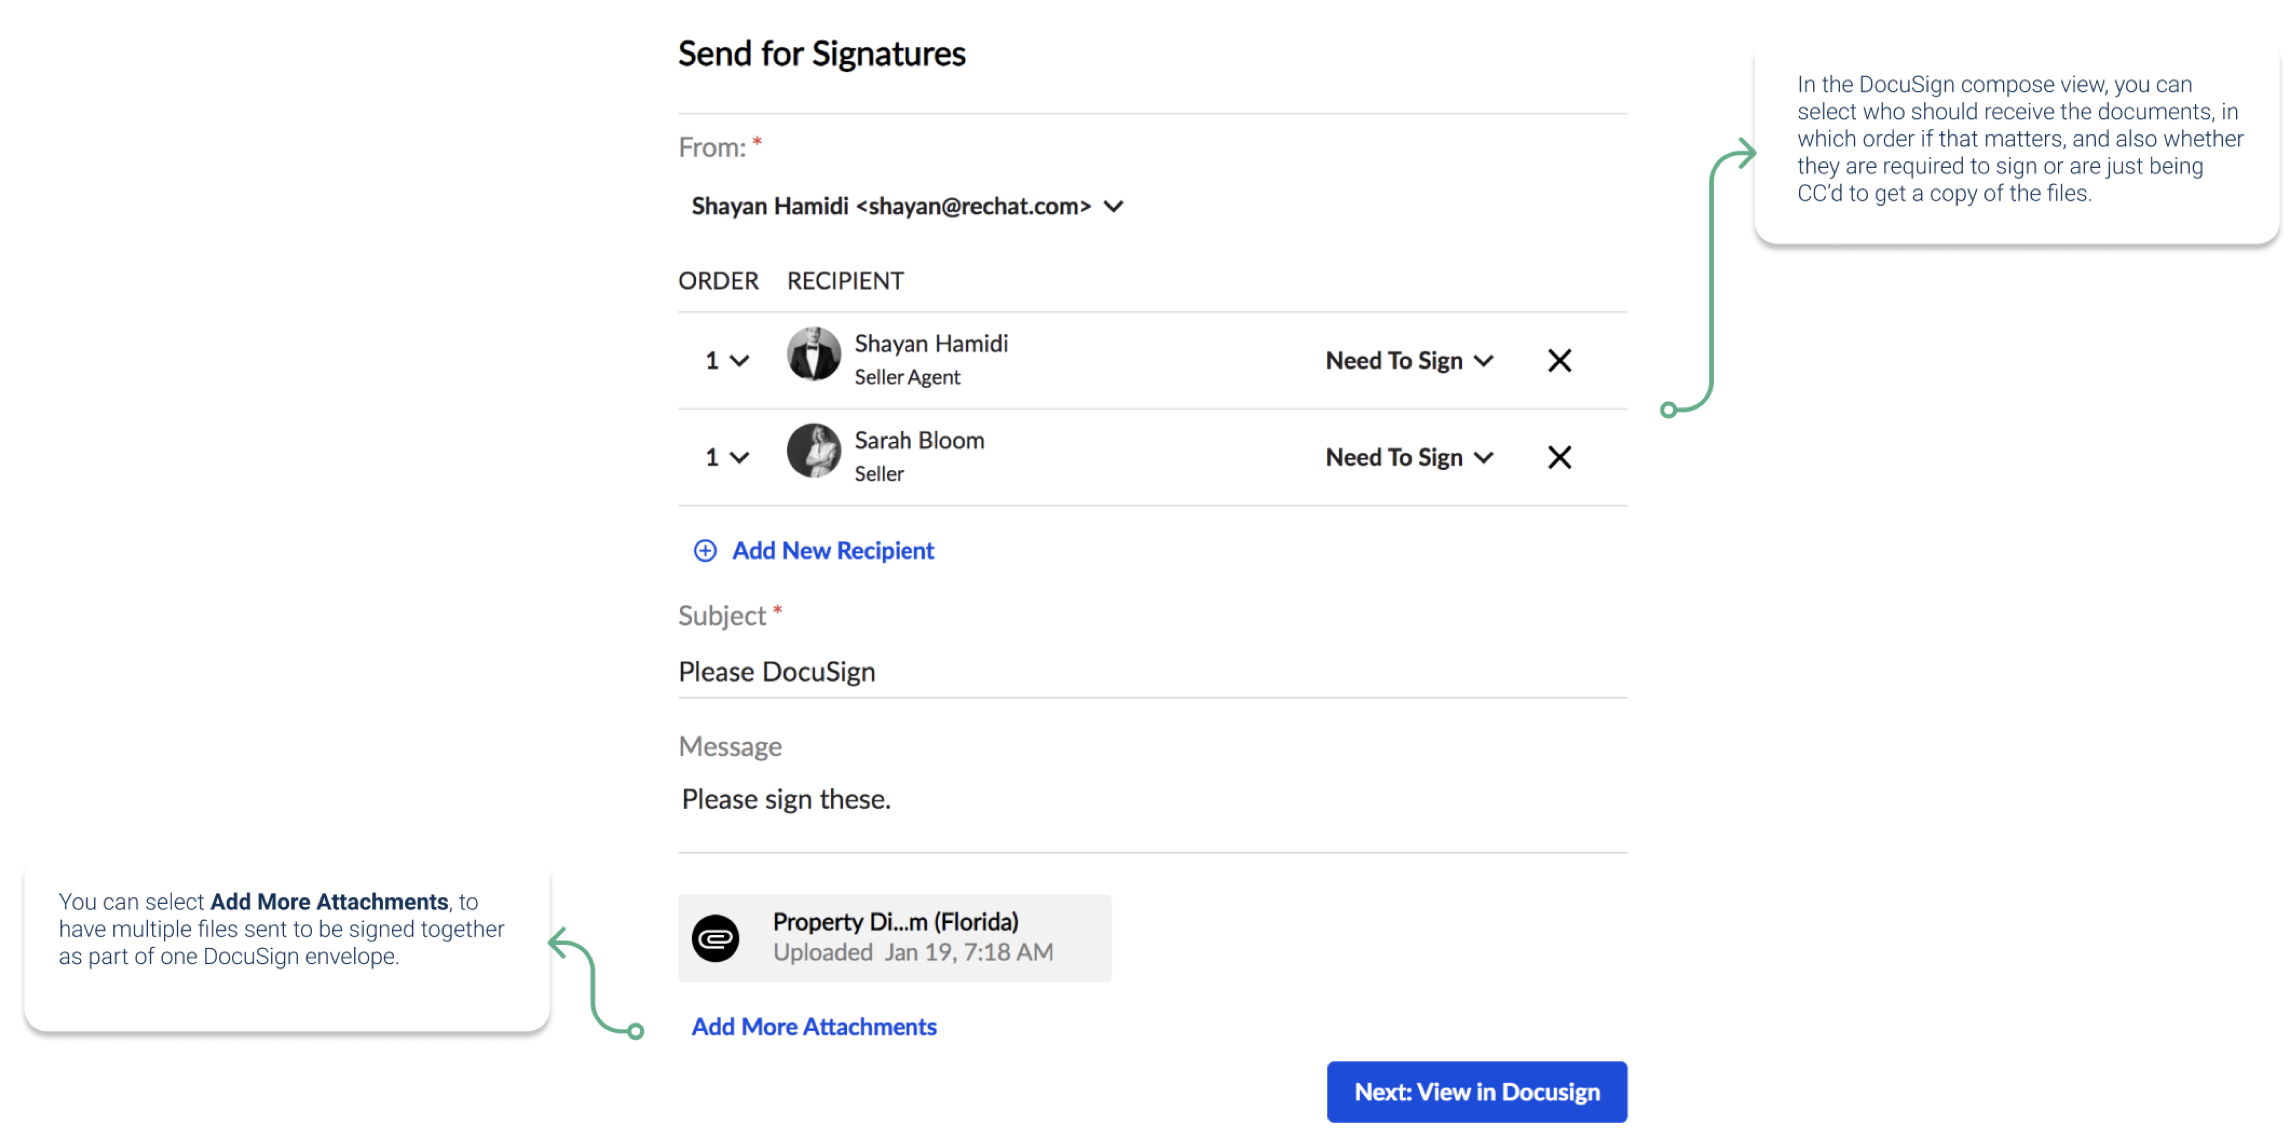2294x1142 pixels.
Task: Focus the Subject field with Please DocuSign
Action: coord(1152,672)
